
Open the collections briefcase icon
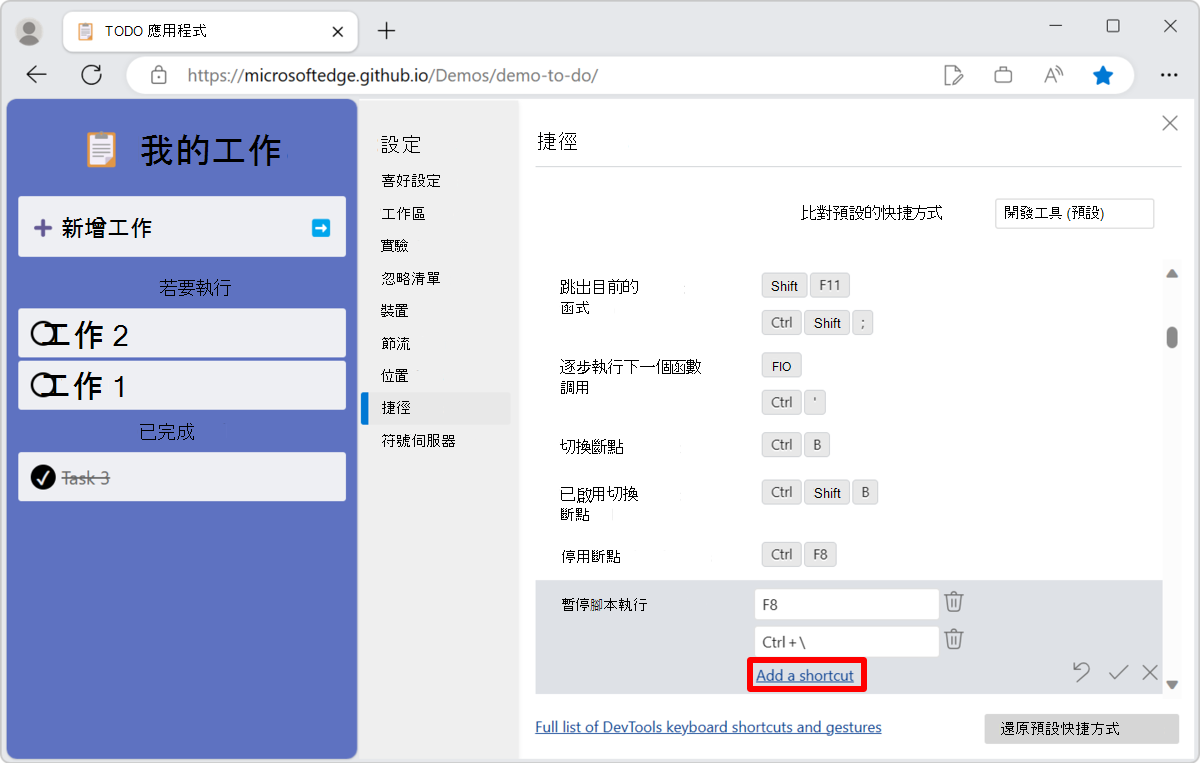(1003, 75)
